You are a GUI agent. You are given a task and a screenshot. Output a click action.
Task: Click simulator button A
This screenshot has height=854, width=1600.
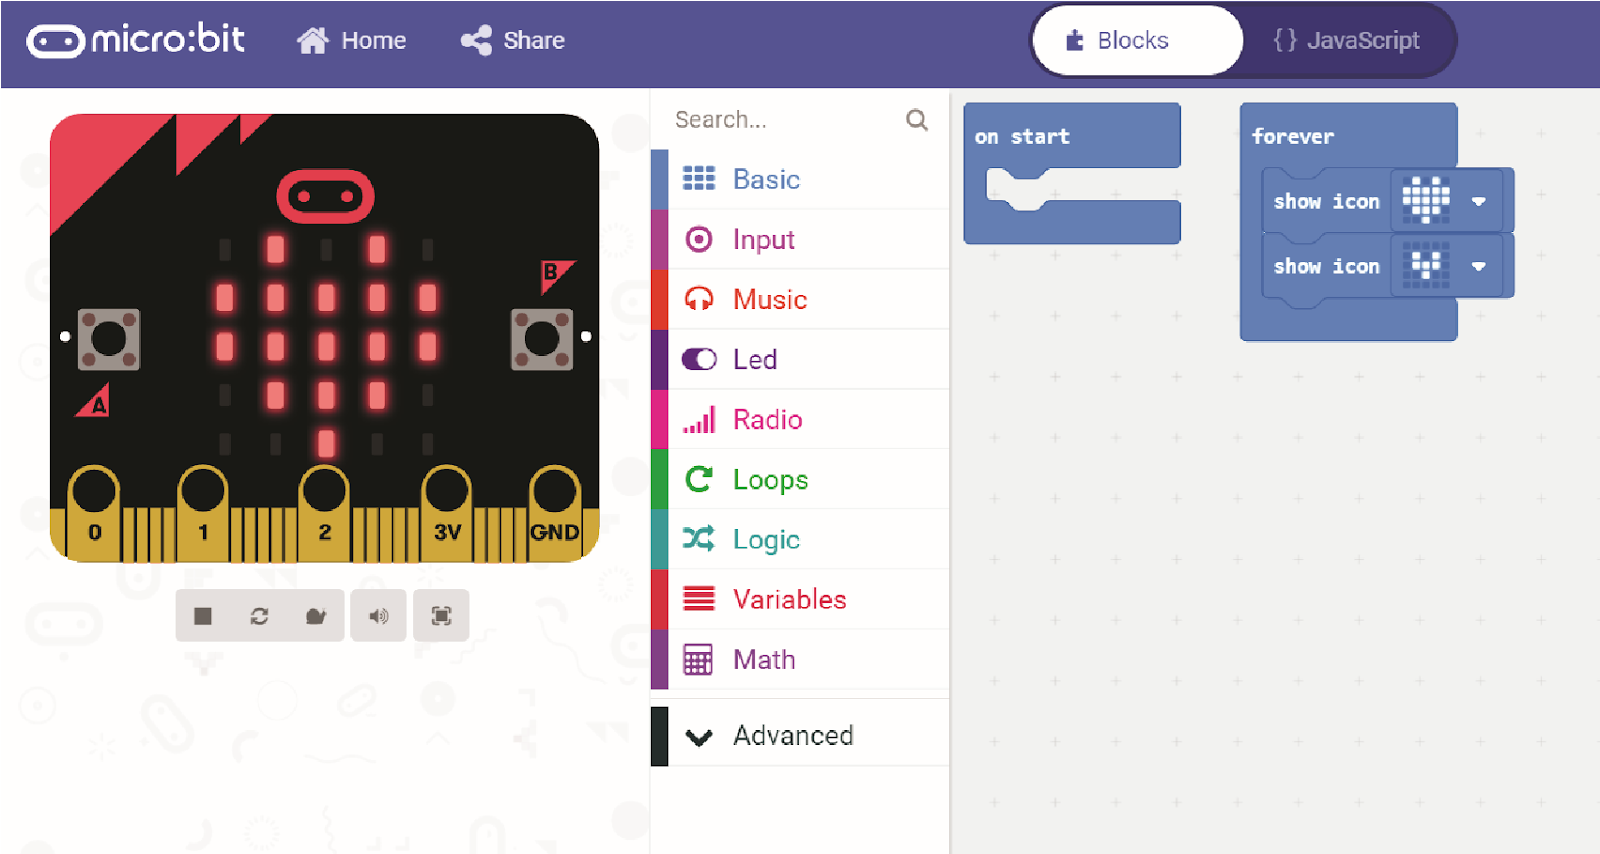pyautogui.click(x=109, y=339)
